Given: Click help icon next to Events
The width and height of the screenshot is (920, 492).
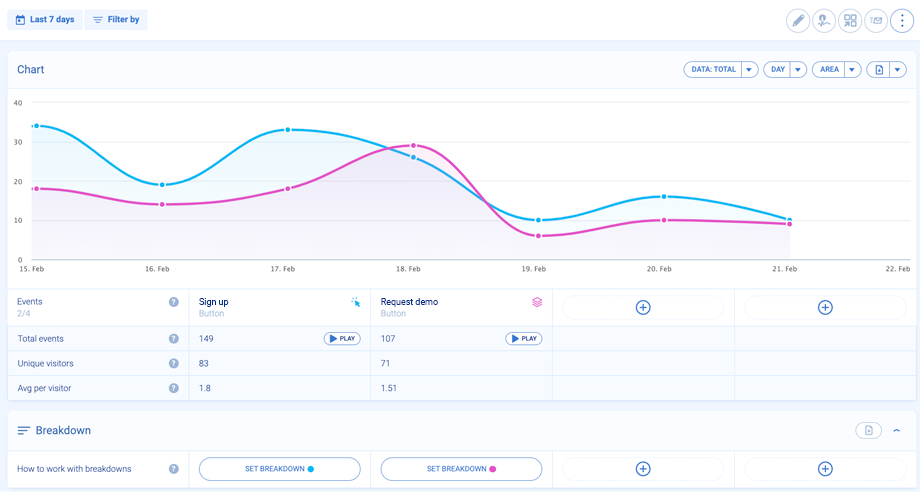Looking at the screenshot, I should 174,302.
